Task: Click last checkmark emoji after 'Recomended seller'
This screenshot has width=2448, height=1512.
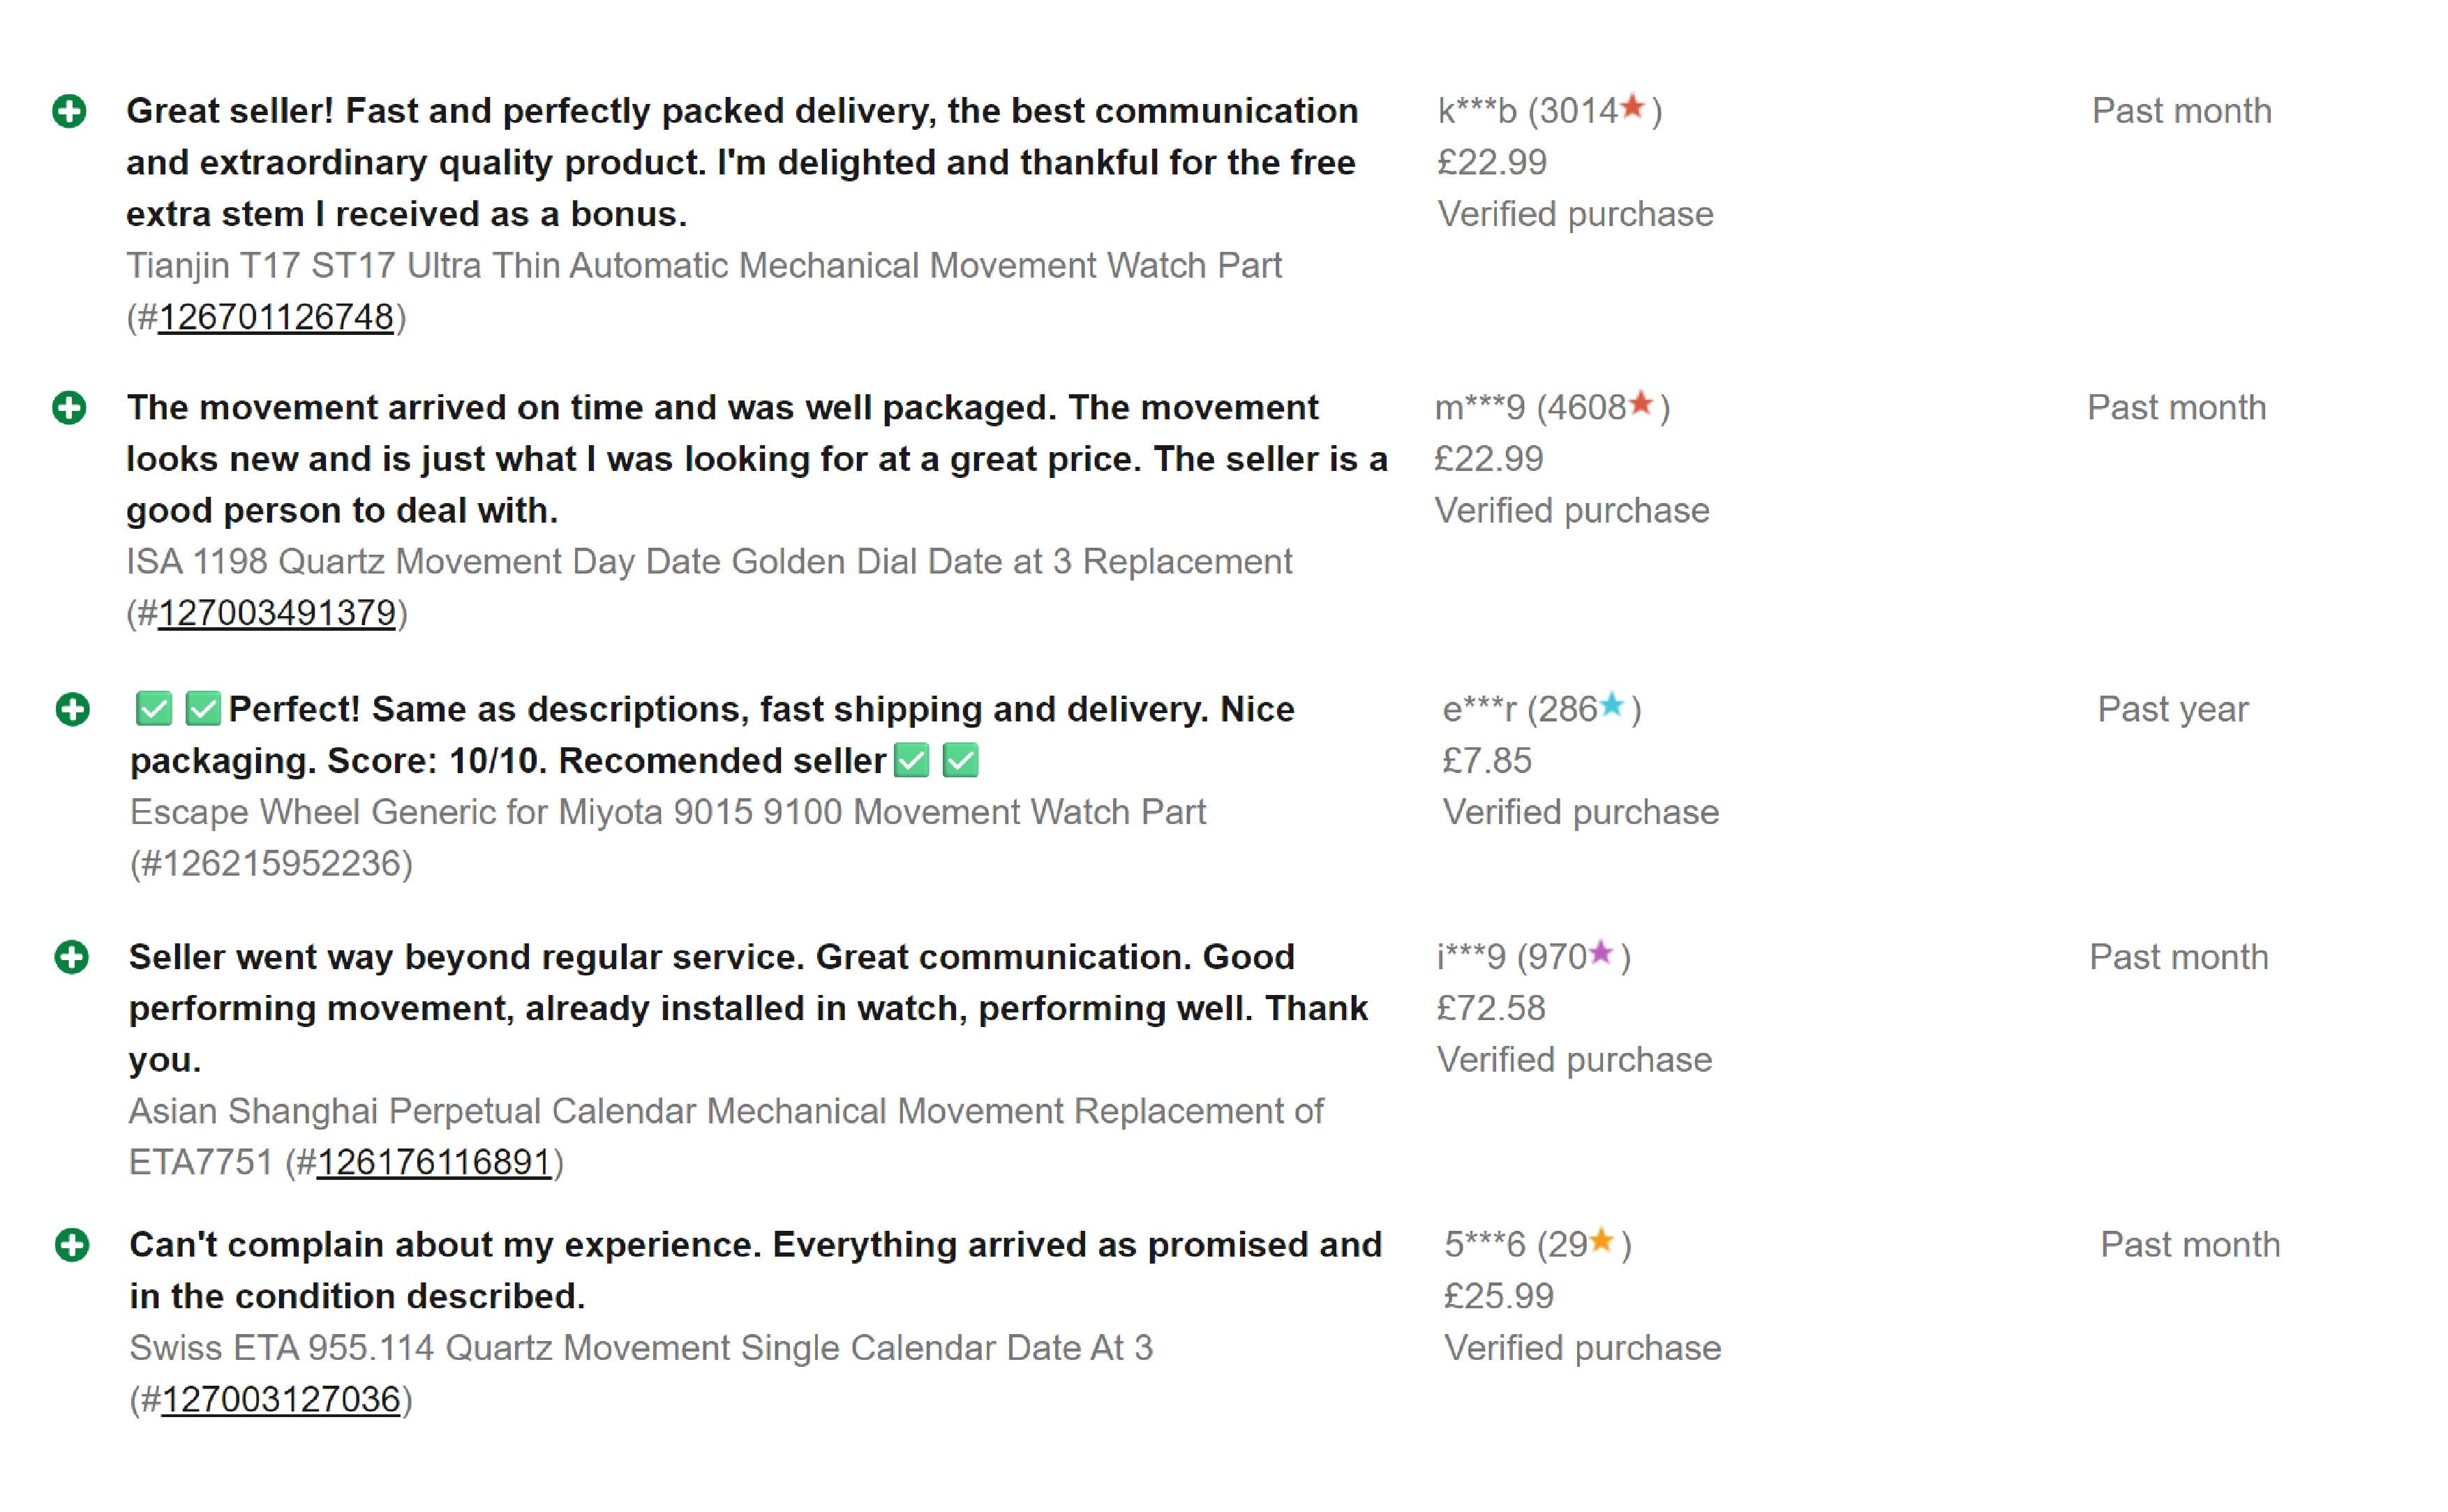Action: (x=960, y=761)
